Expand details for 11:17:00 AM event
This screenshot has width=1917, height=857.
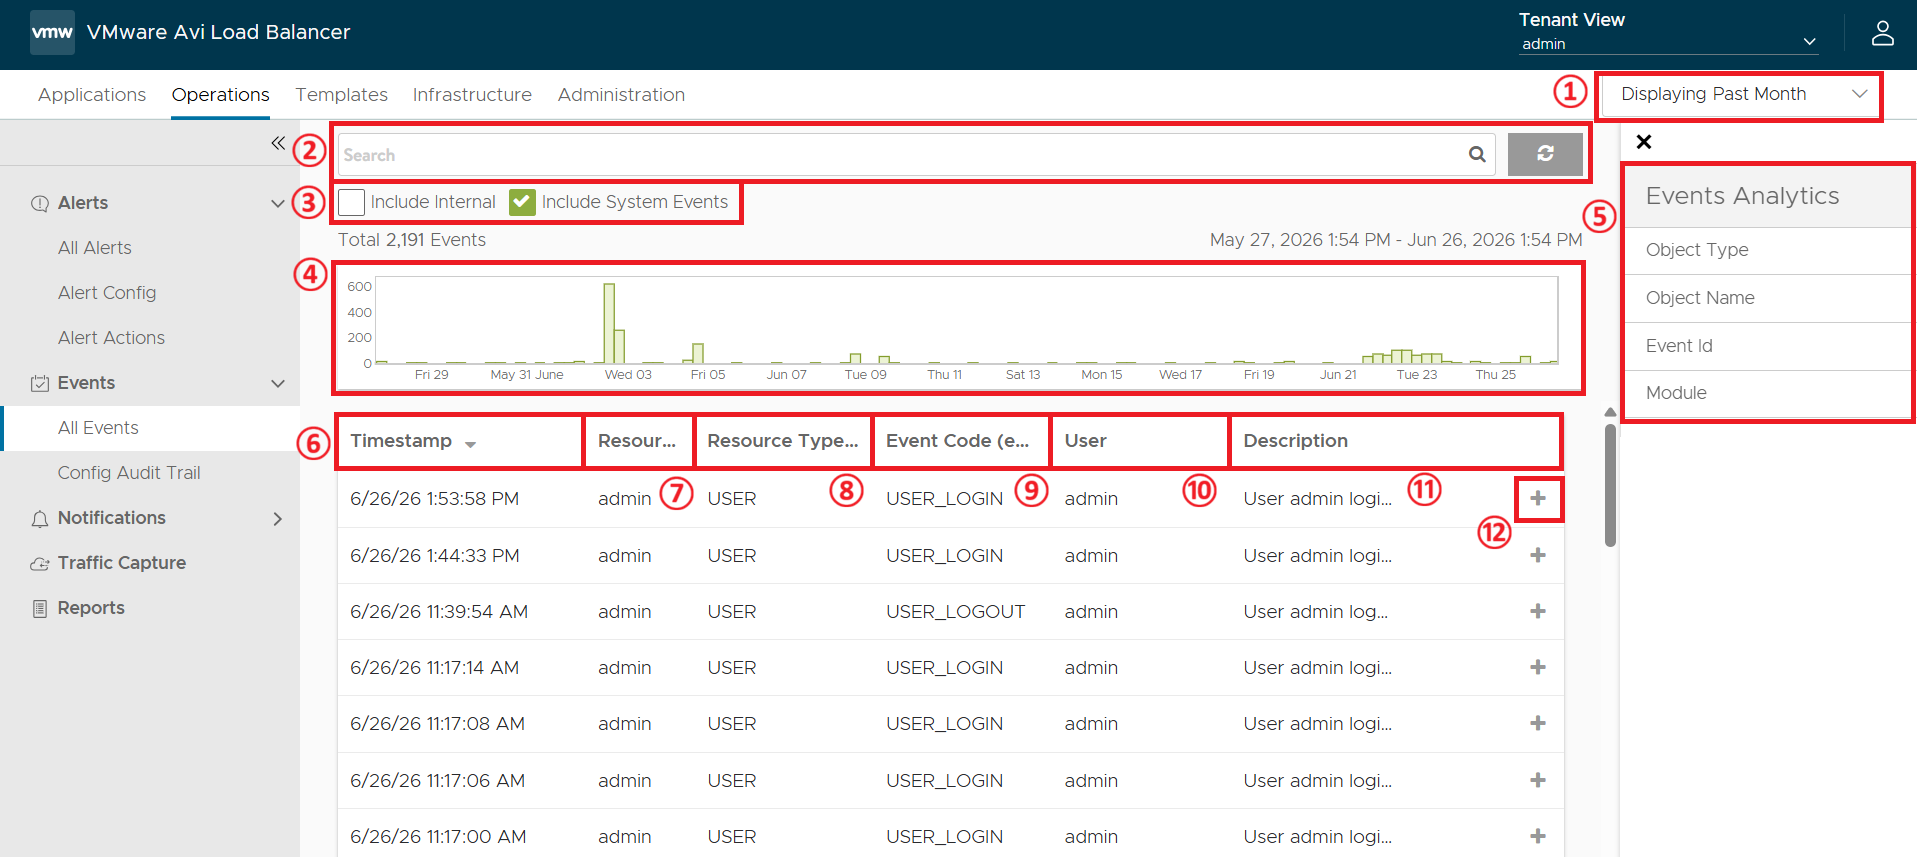click(1538, 836)
